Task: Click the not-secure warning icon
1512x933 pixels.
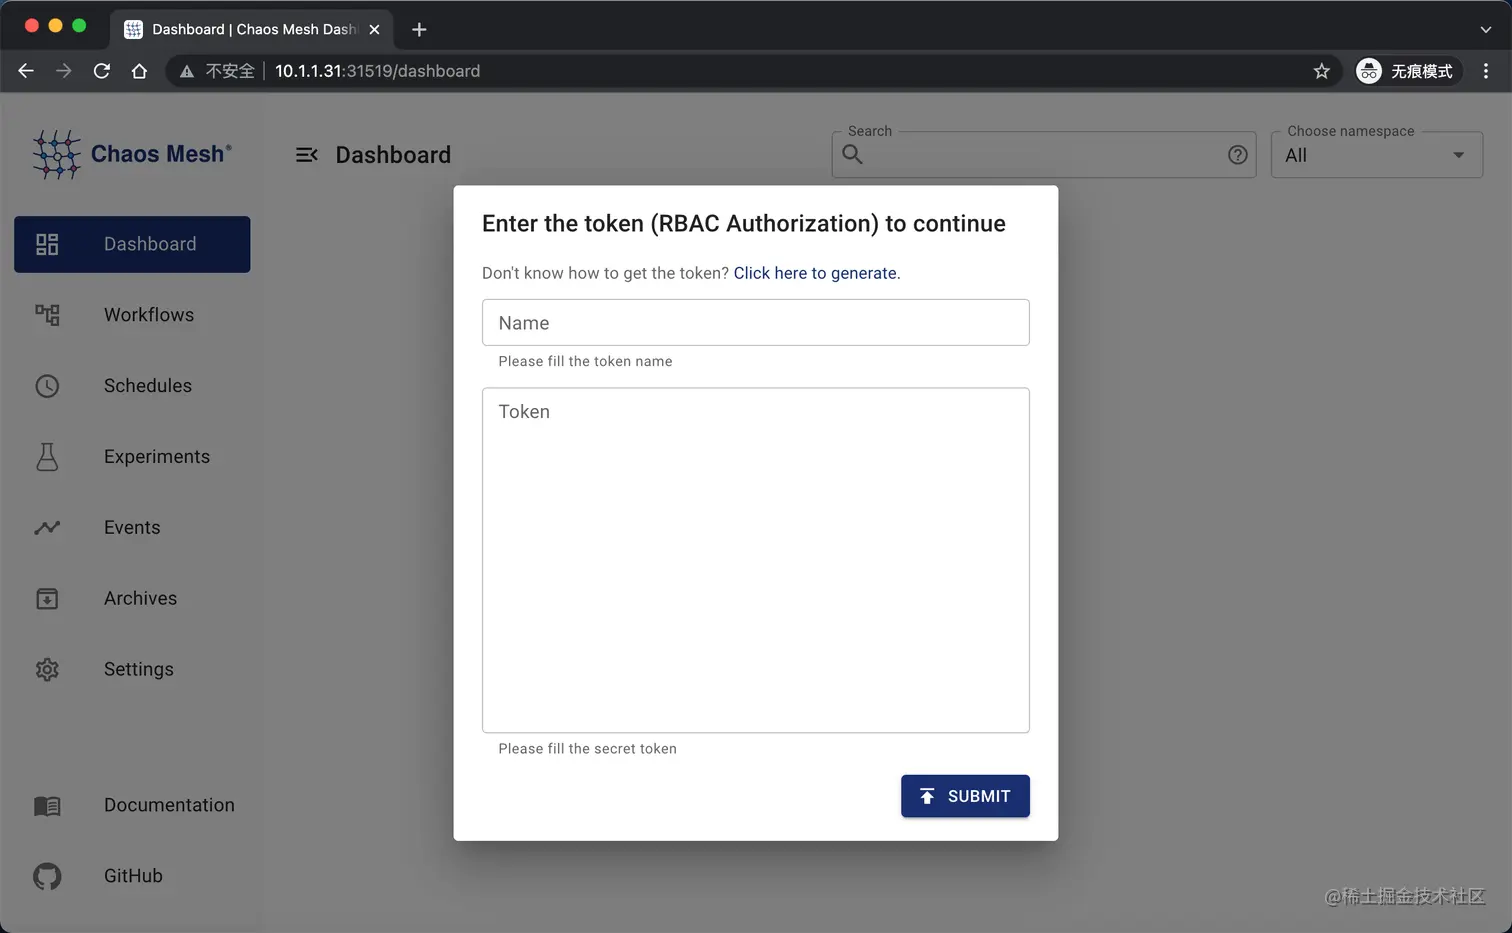Action: point(186,71)
